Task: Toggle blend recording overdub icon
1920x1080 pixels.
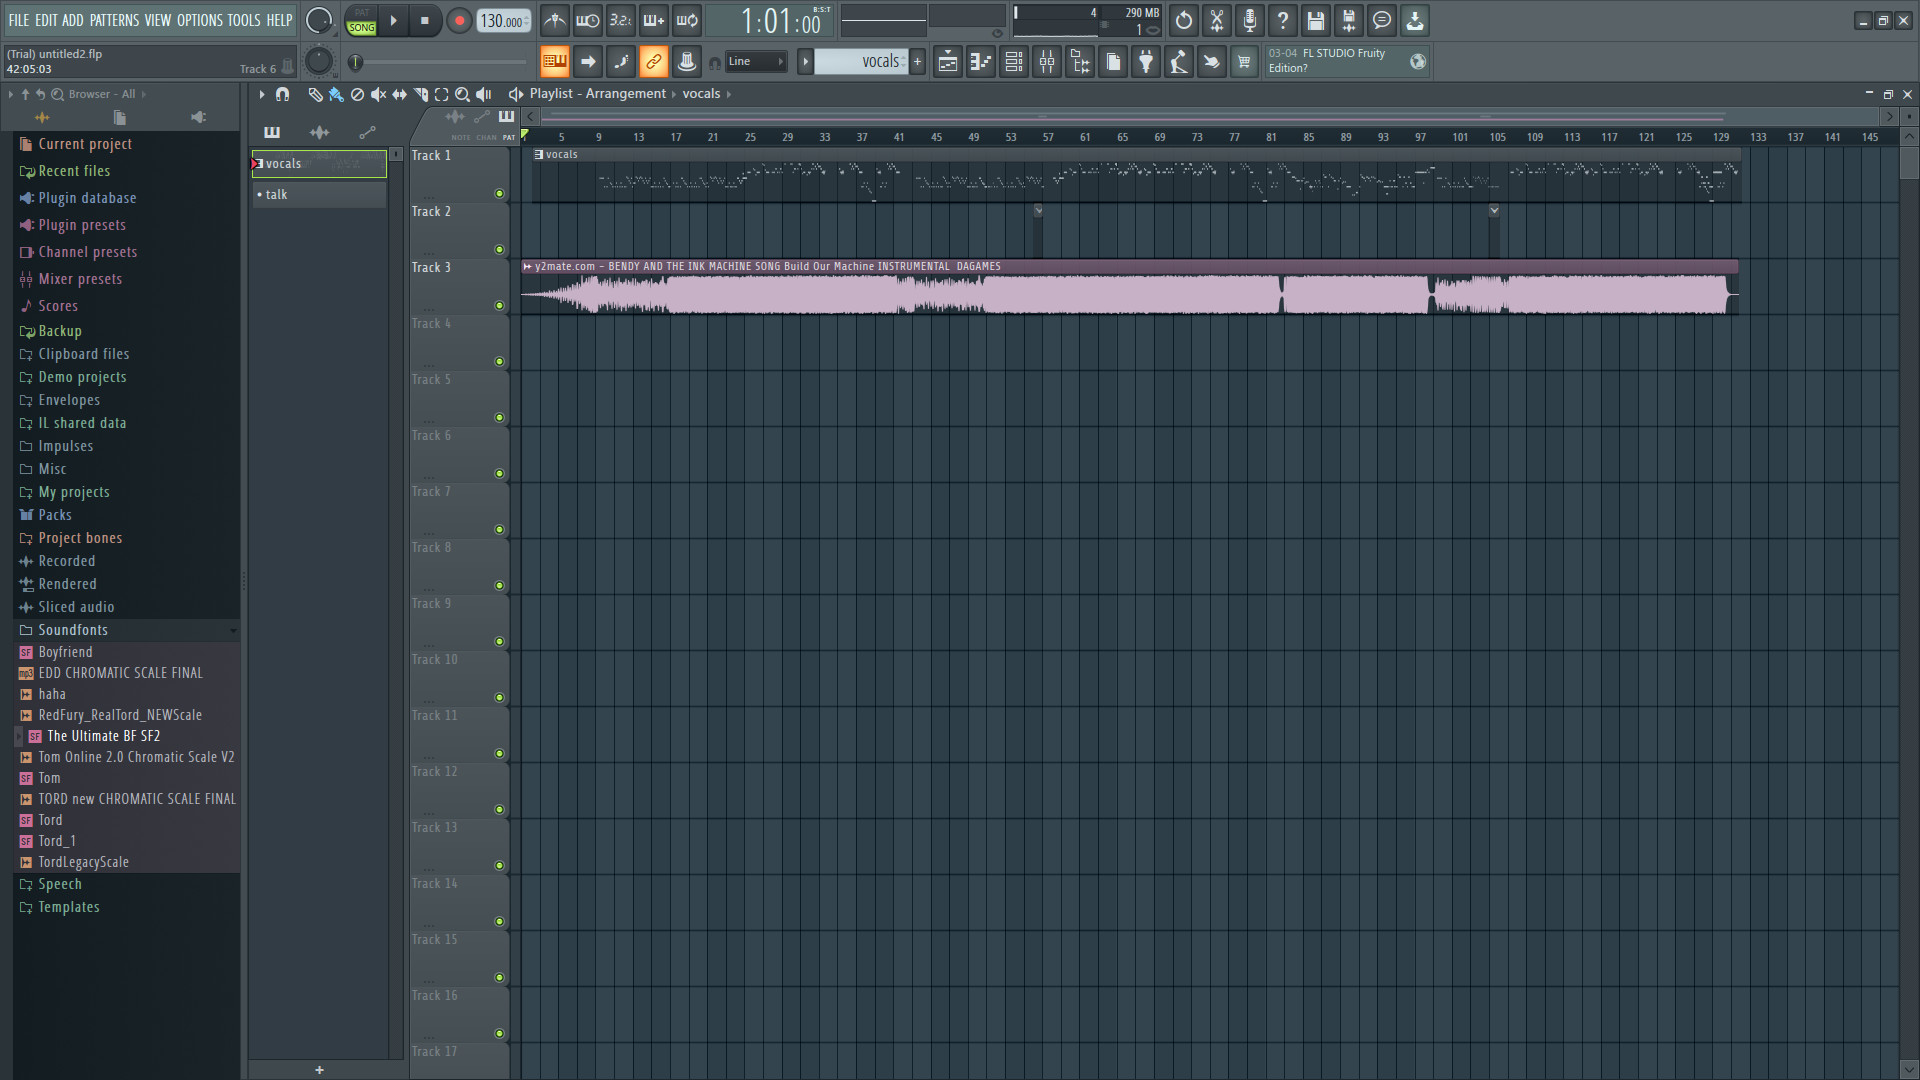Action: (653, 20)
